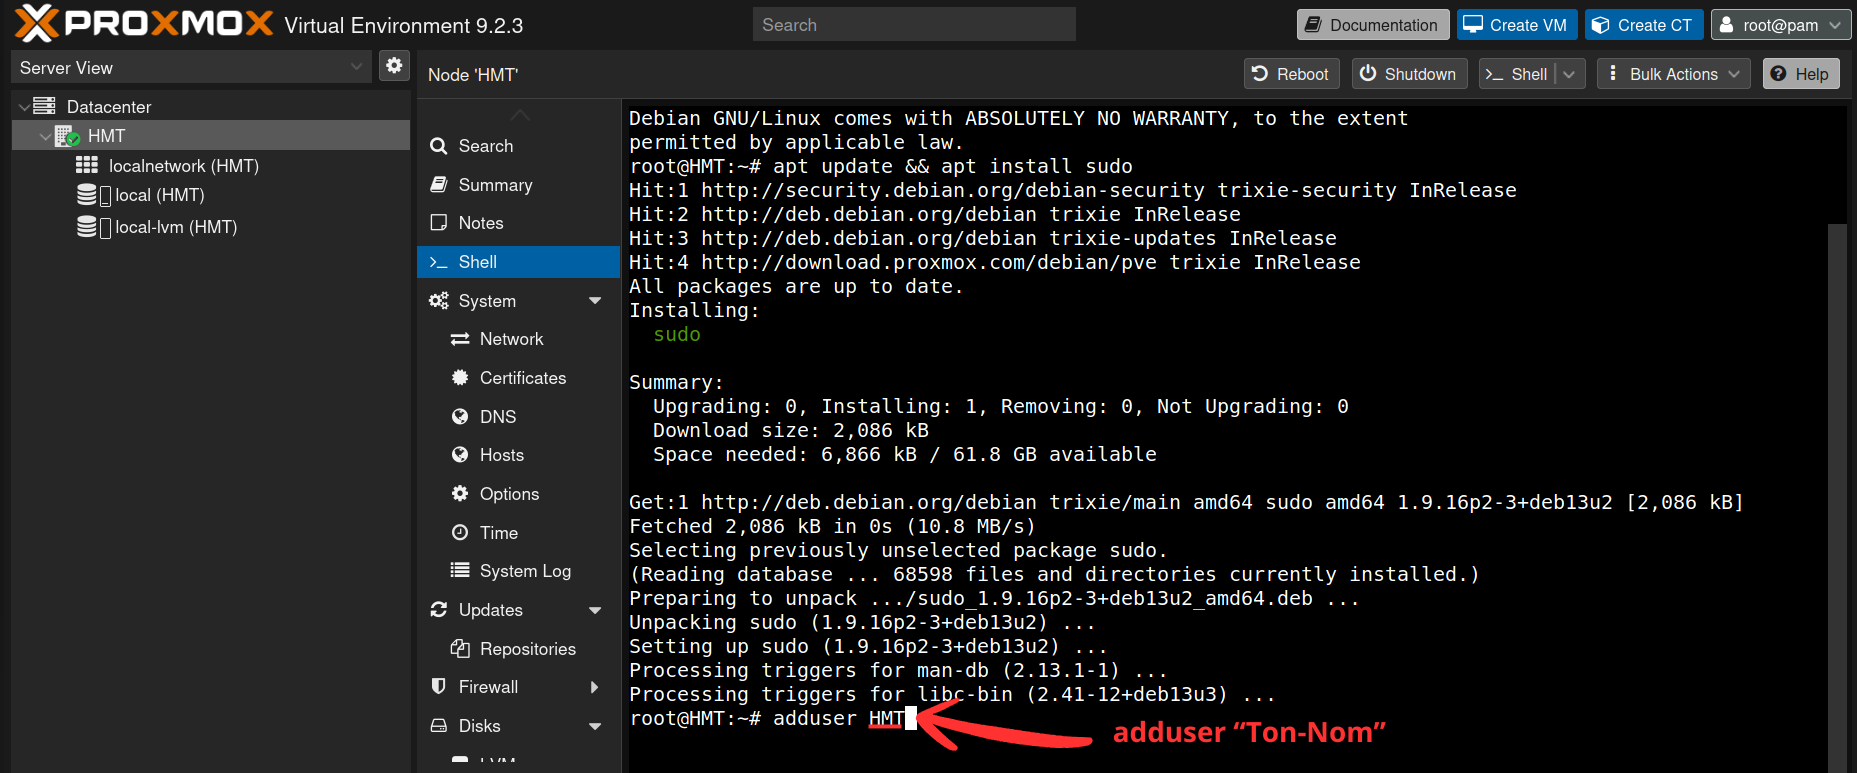Image resolution: width=1857 pixels, height=773 pixels.
Task: Click the localnetwork (HMT) grid icon
Action: point(87,165)
